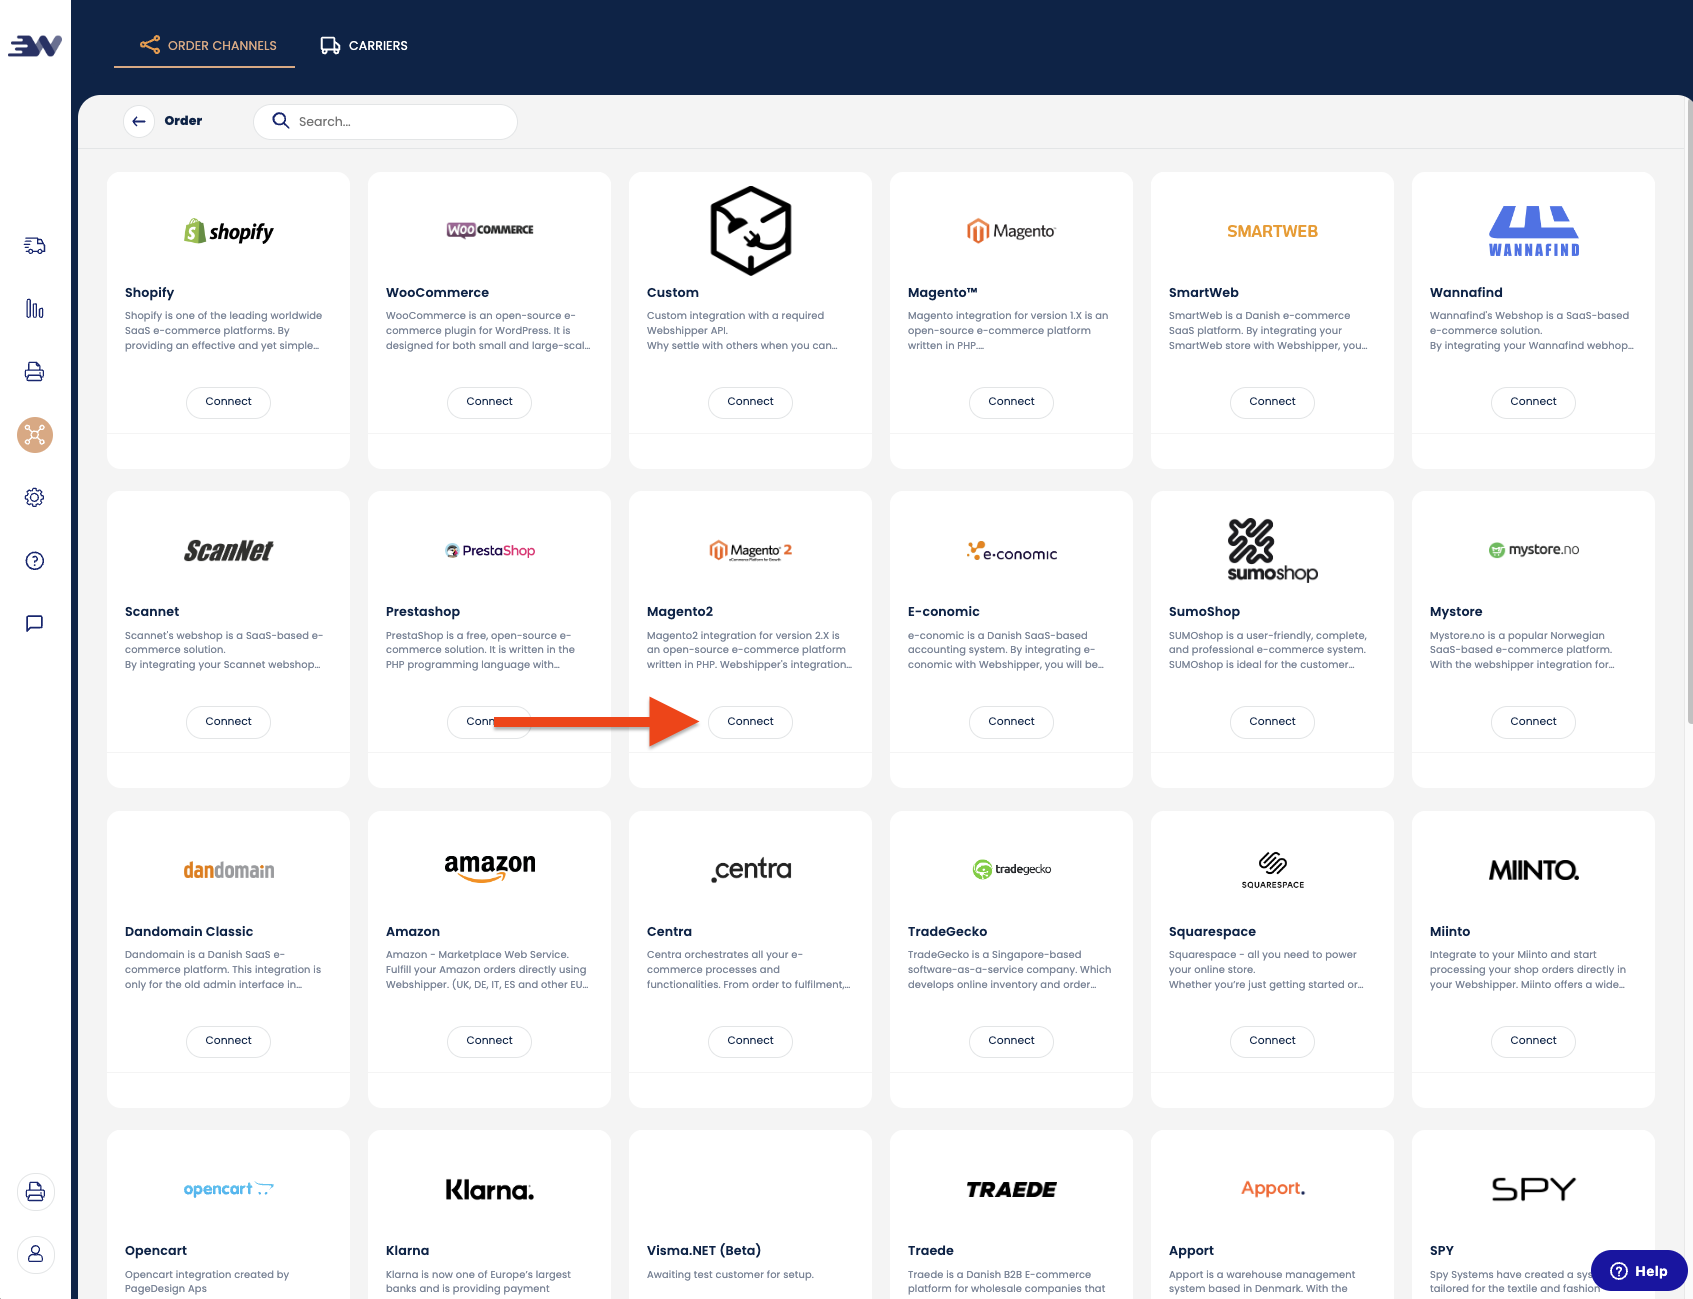Open the settings gear in sidebar
Viewport: 1693px width, 1299px height.
[x=35, y=498]
